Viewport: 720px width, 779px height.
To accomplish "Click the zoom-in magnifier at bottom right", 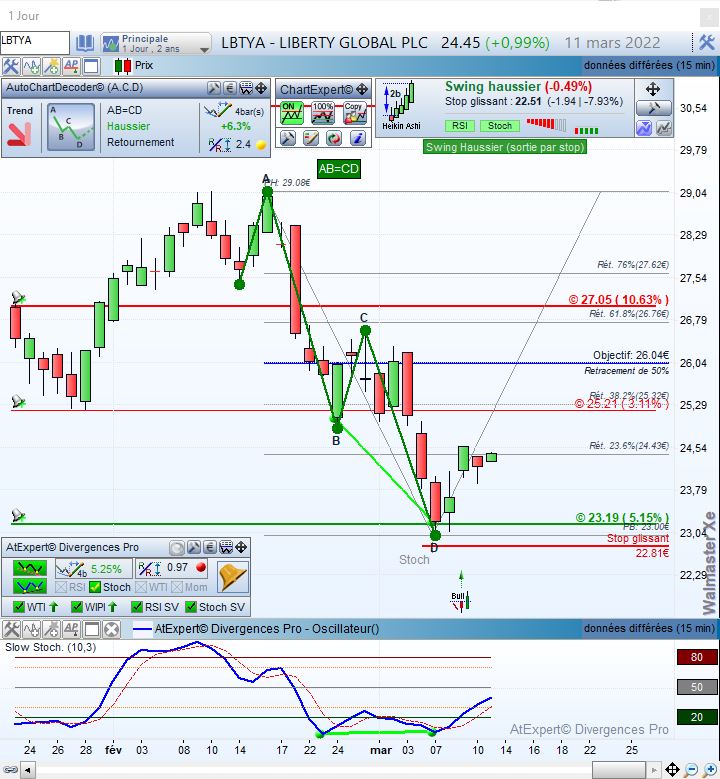I will [710, 771].
